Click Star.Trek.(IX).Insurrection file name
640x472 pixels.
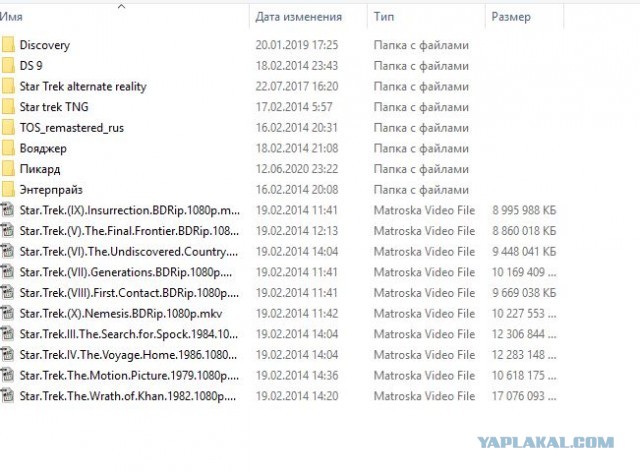click(x=130, y=210)
